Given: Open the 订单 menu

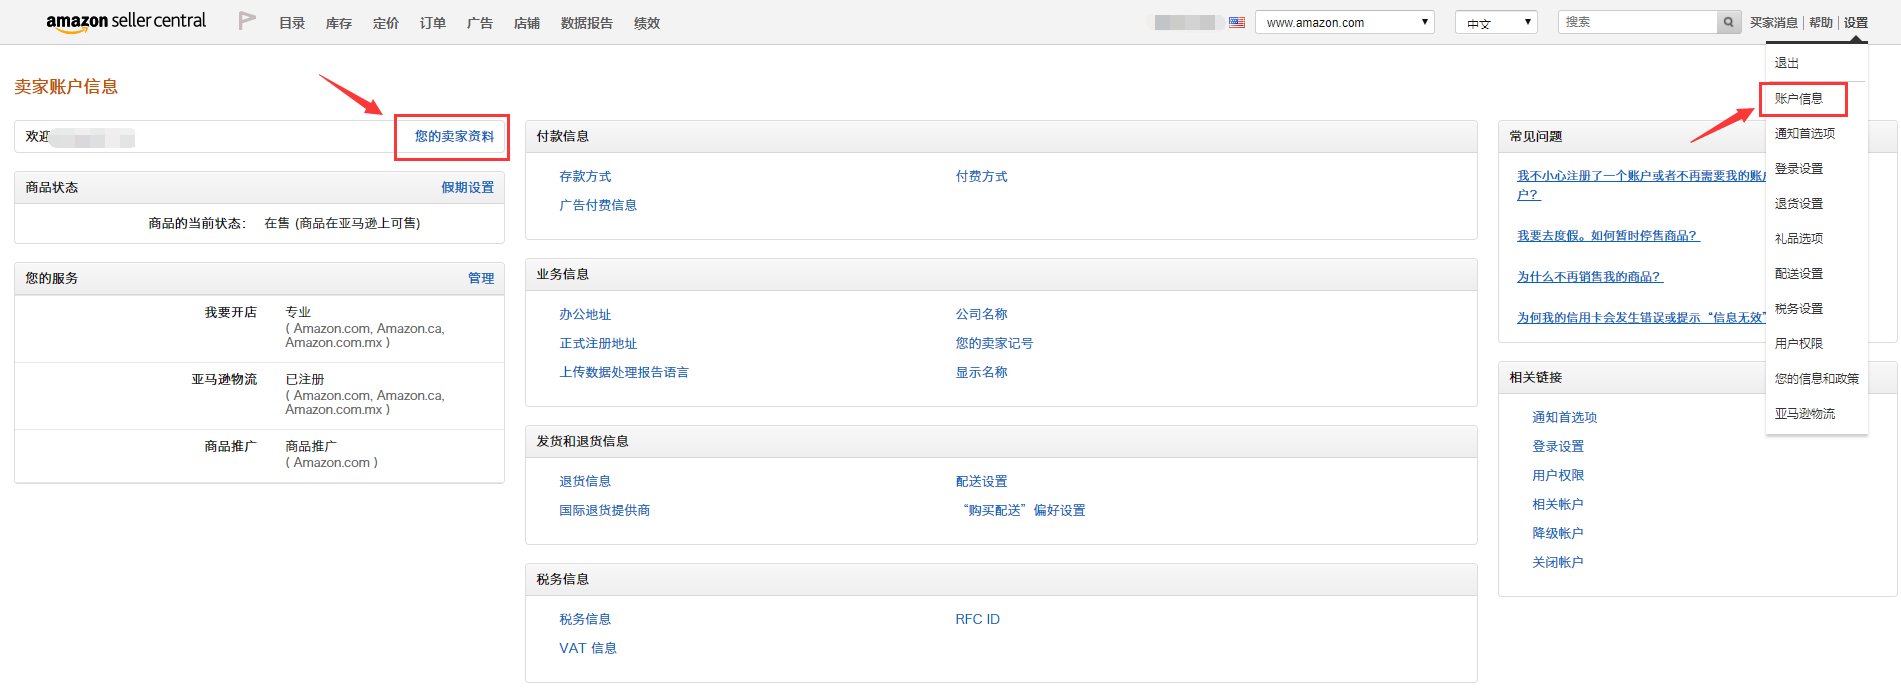Looking at the screenshot, I should (433, 23).
